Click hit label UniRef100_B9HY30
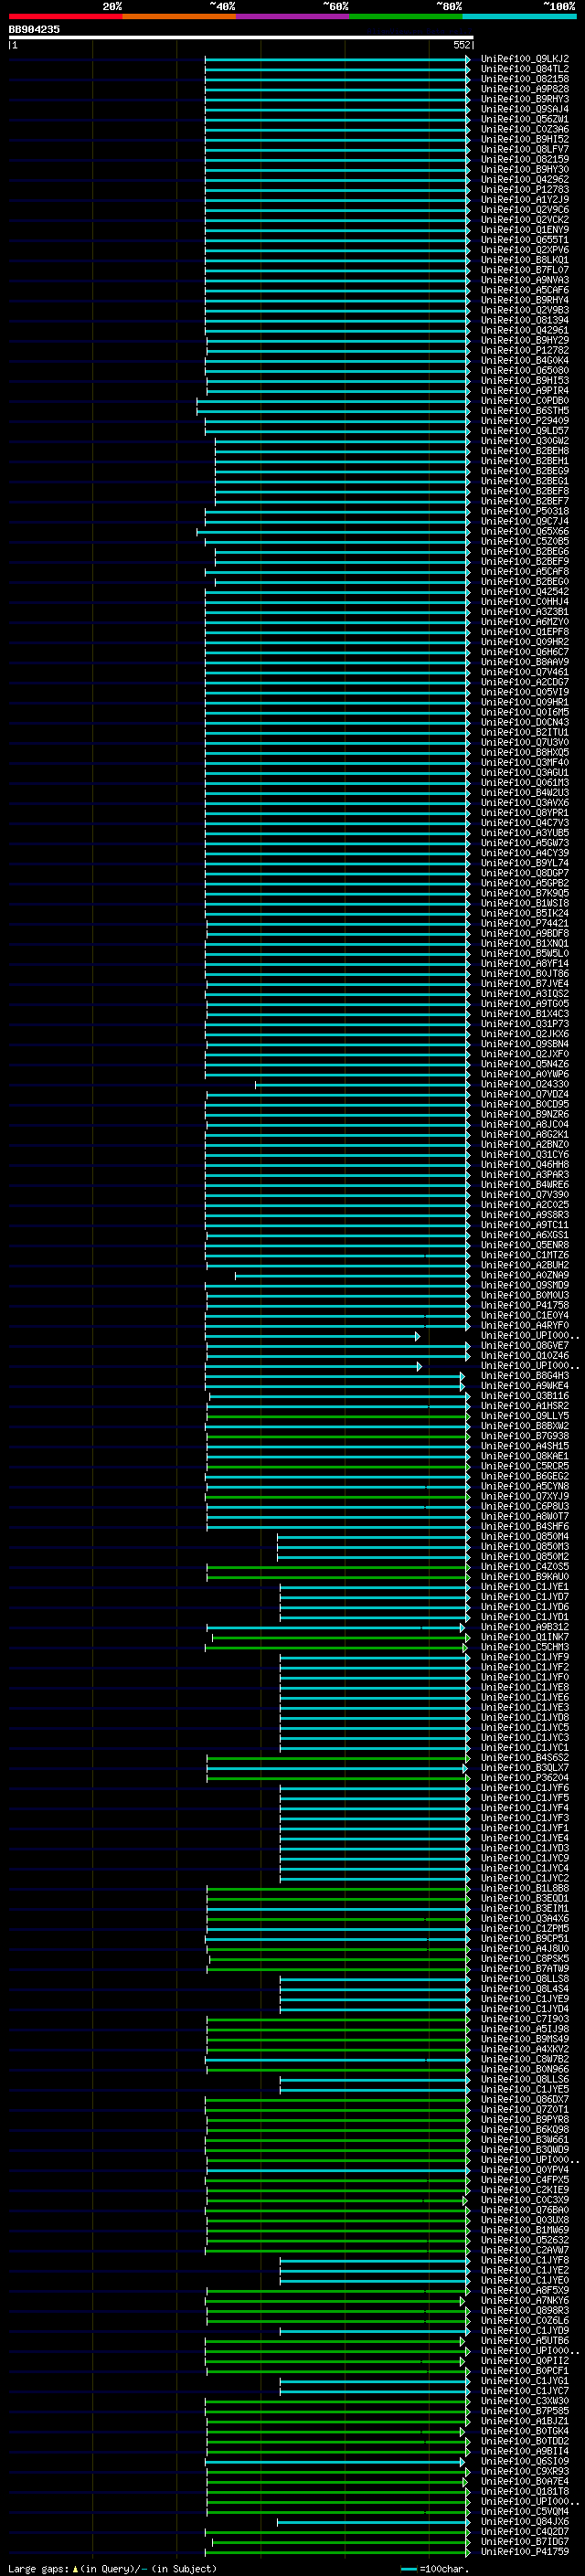 click(x=525, y=169)
